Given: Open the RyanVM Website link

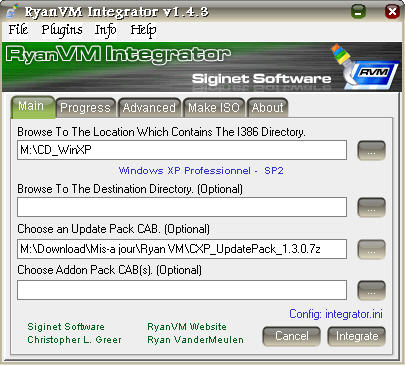Looking at the screenshot, I should coord(187,327).
